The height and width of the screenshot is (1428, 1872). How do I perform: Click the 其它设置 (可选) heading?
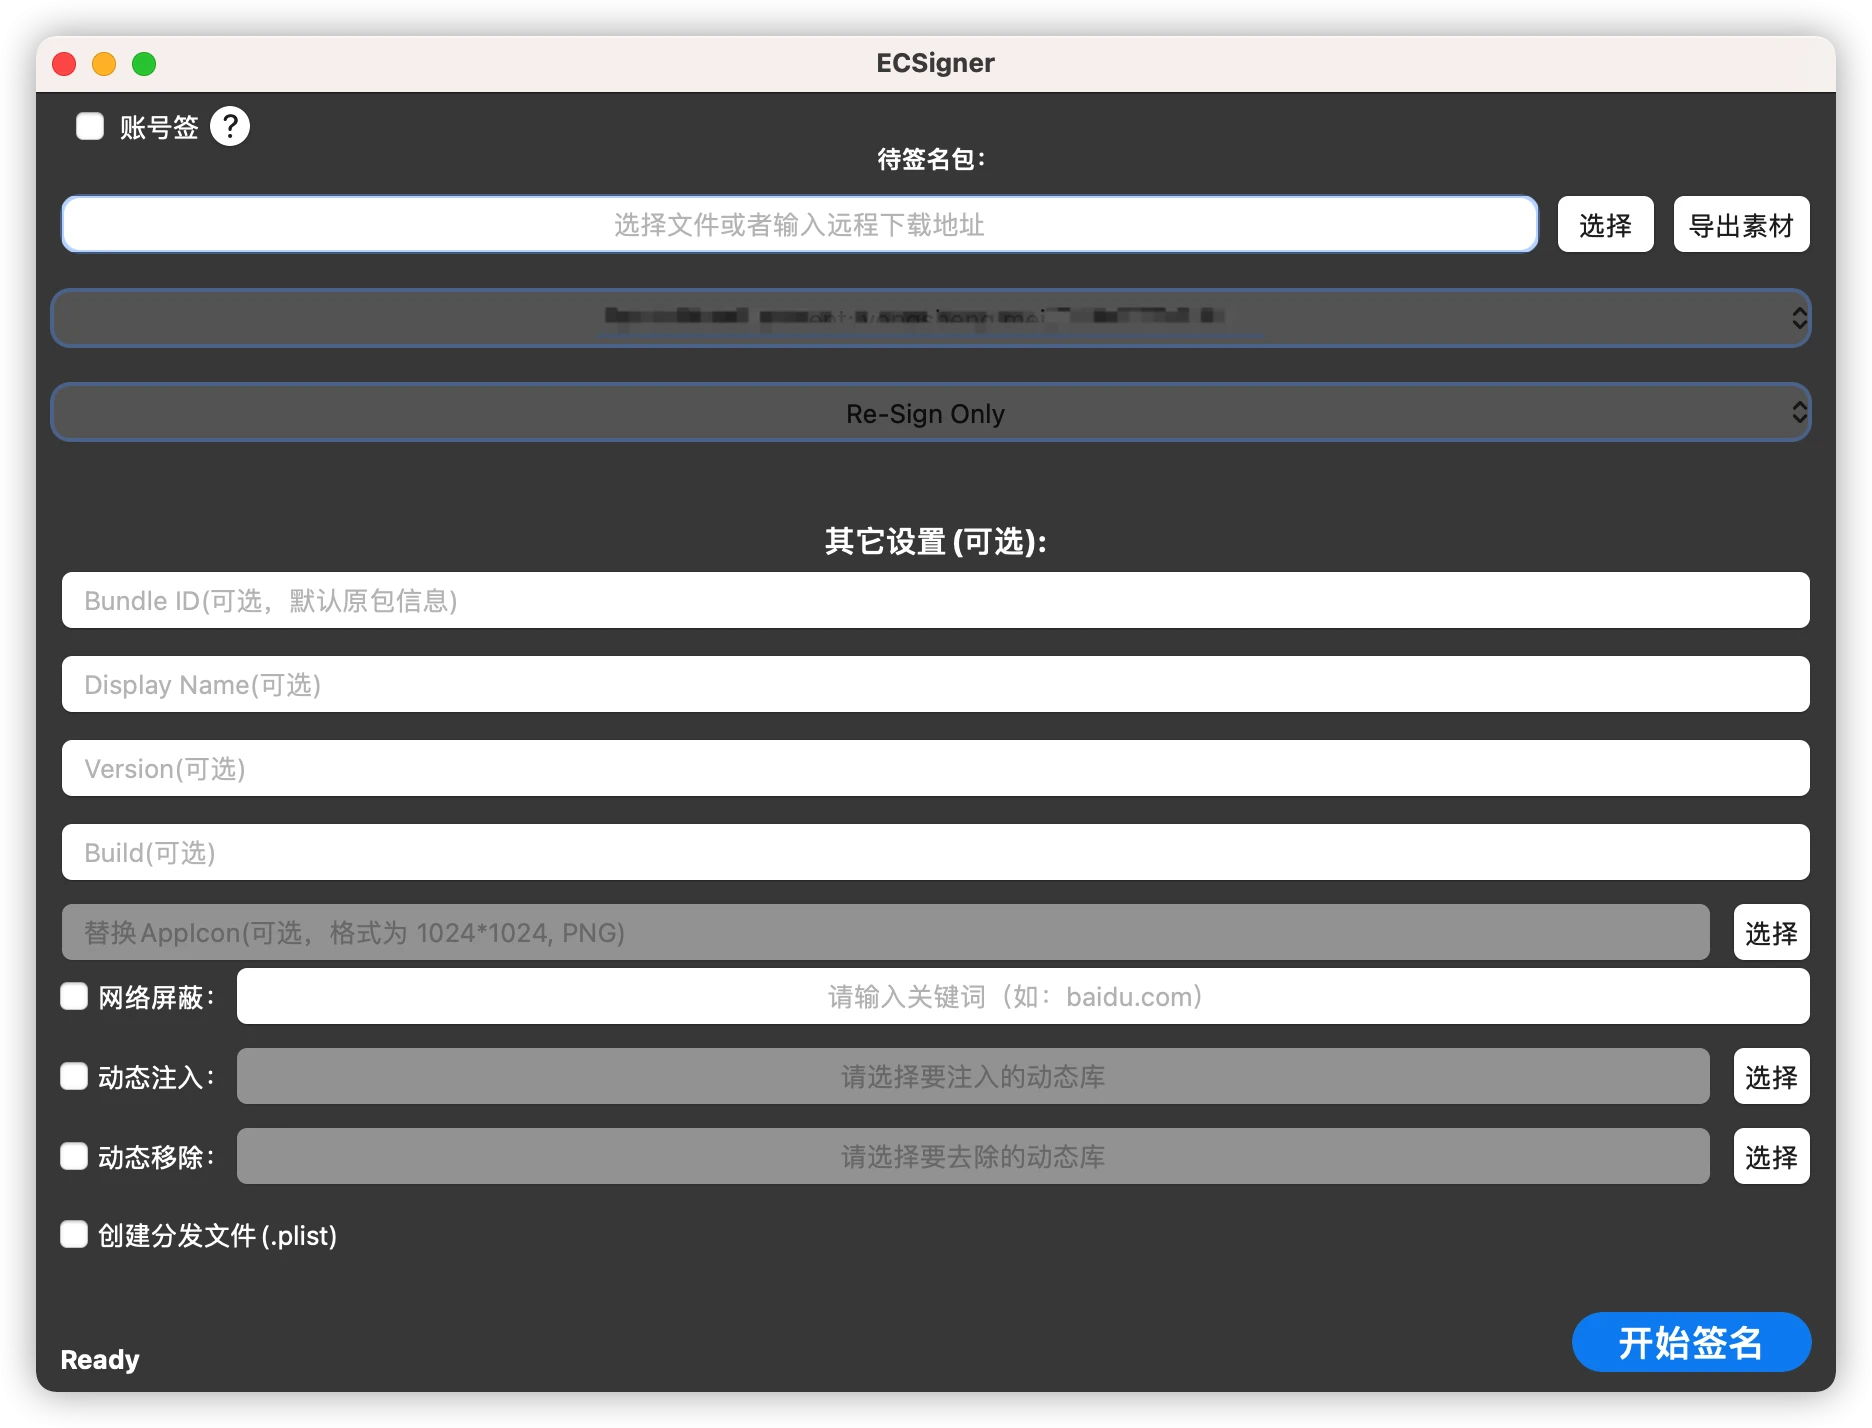click(x=935, y=541)
